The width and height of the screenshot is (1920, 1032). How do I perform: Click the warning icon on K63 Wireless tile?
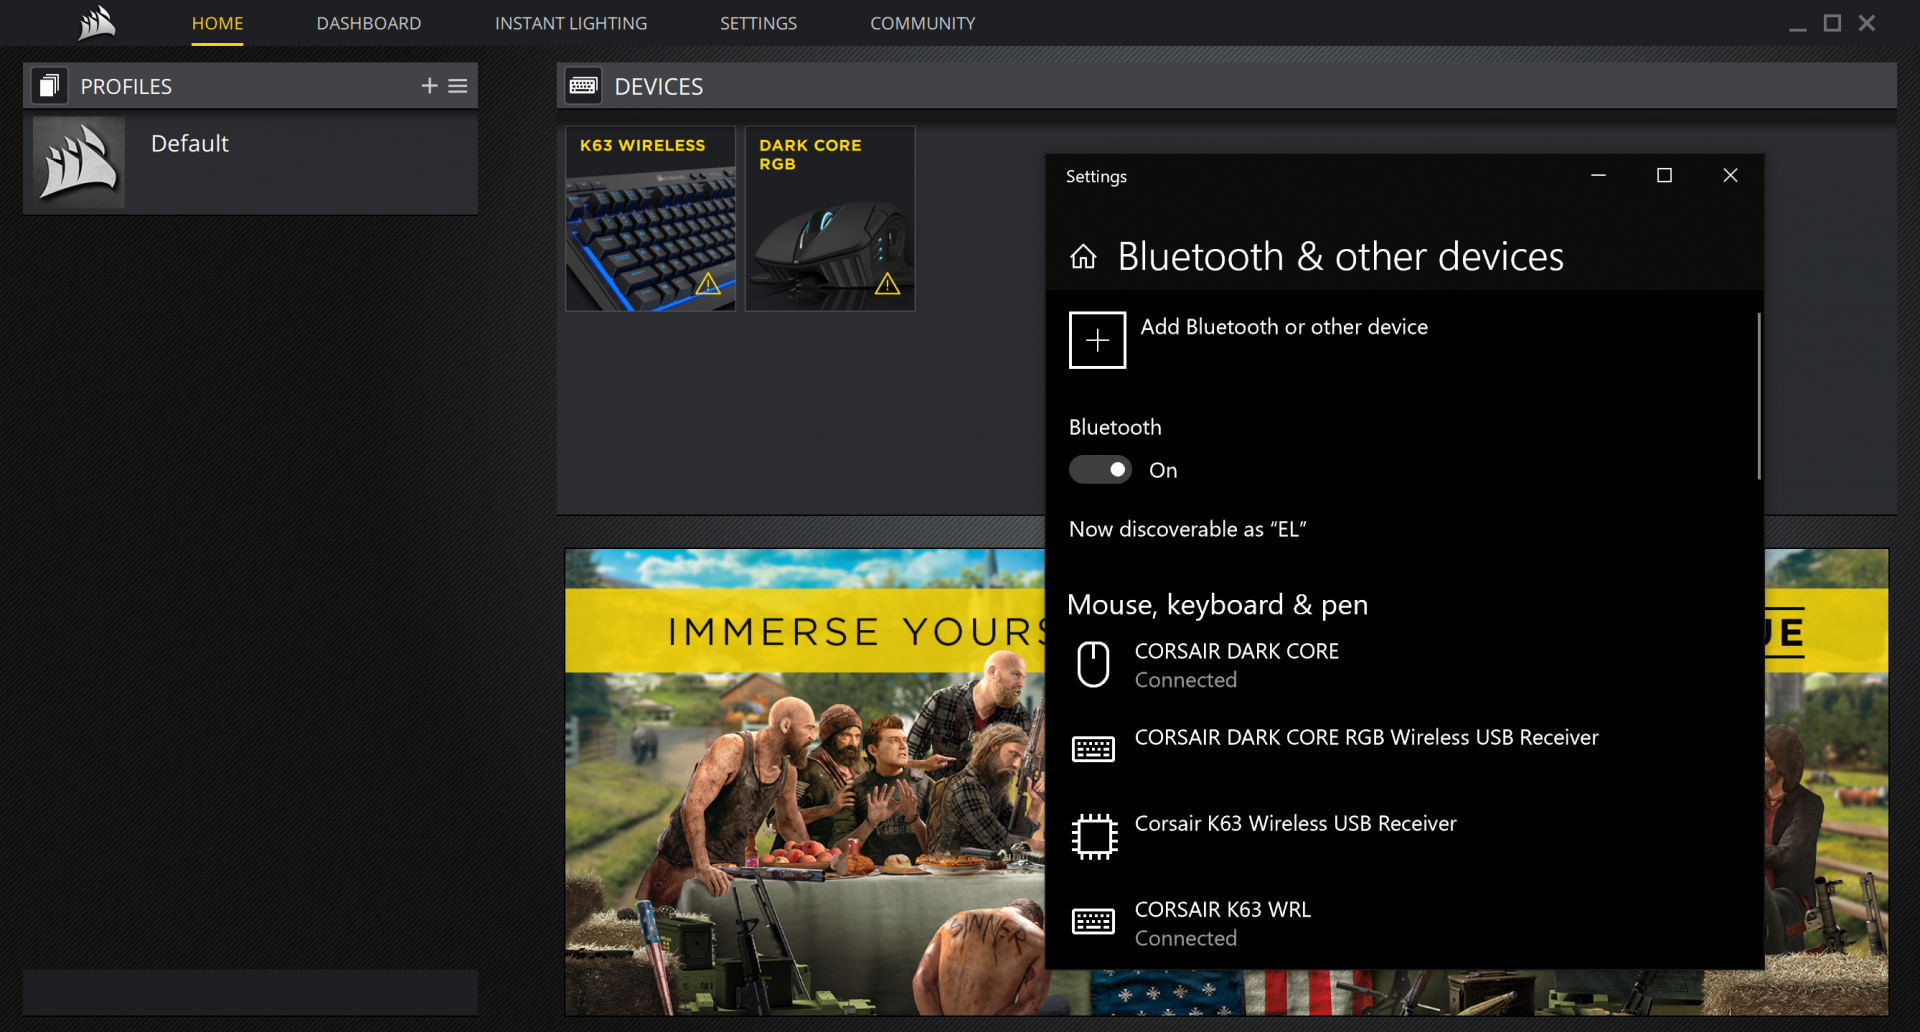[708, 284]
